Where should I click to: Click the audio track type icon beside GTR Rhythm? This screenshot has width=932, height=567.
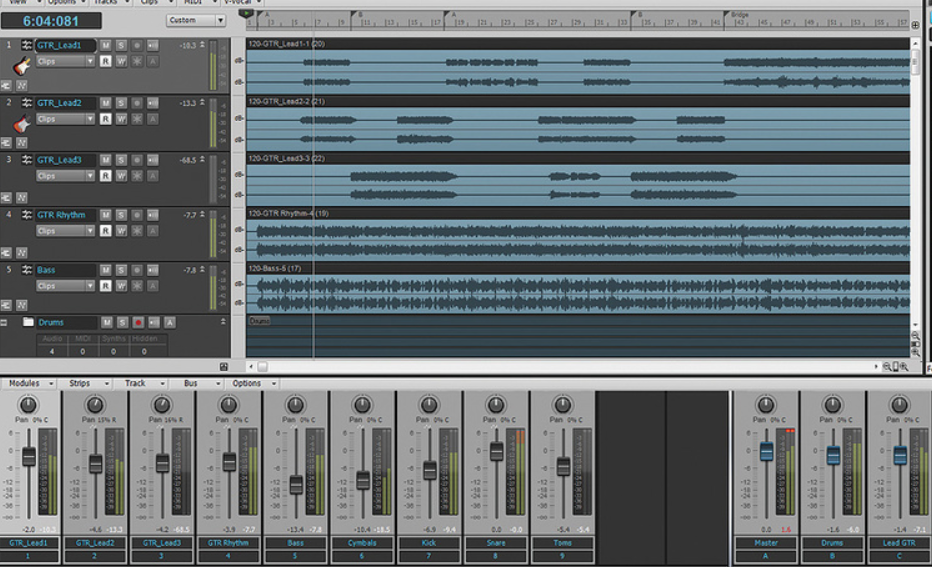[27, 215]
